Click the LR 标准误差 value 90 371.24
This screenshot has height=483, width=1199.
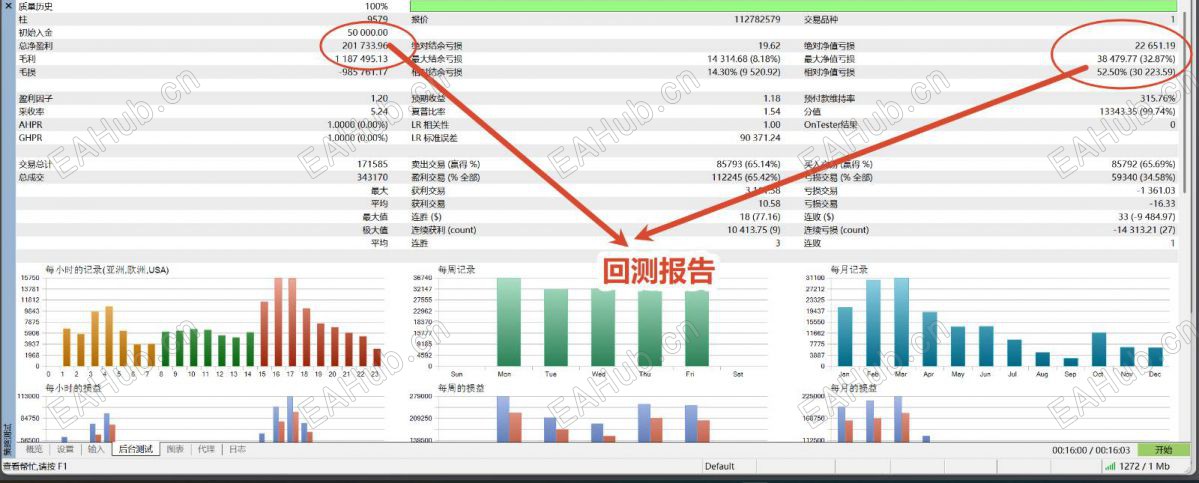click(761, 138)
